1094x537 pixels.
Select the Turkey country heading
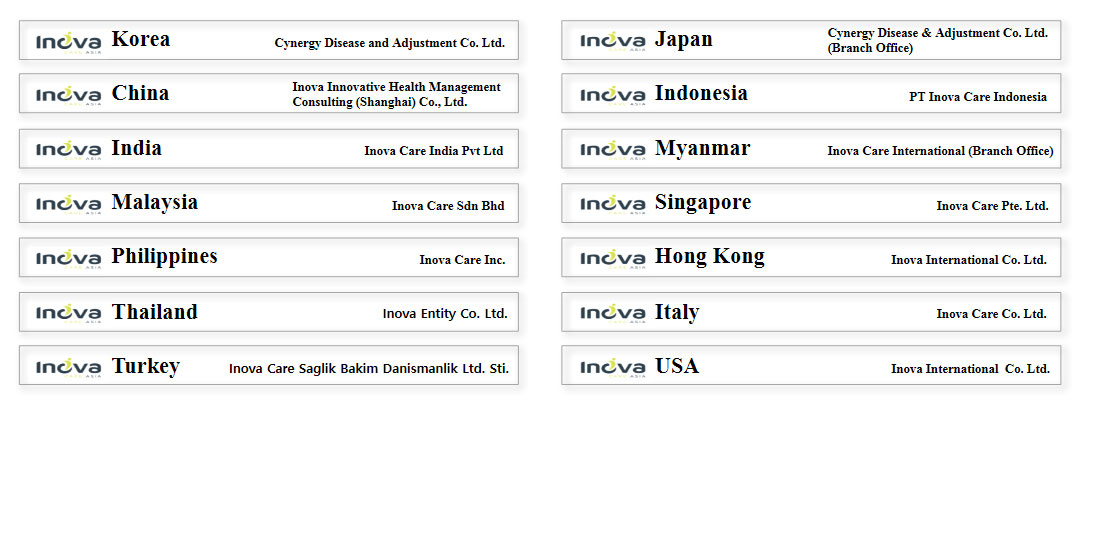(146, 367)
